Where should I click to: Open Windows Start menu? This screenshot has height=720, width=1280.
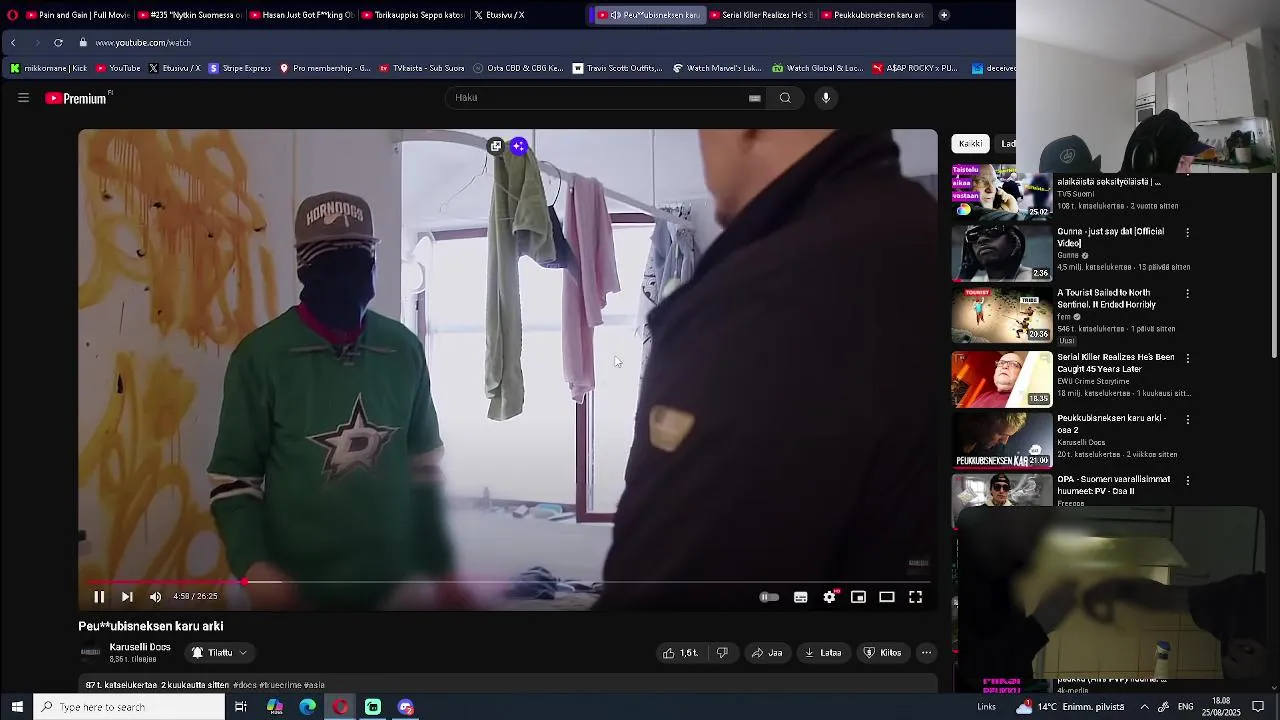17,707
